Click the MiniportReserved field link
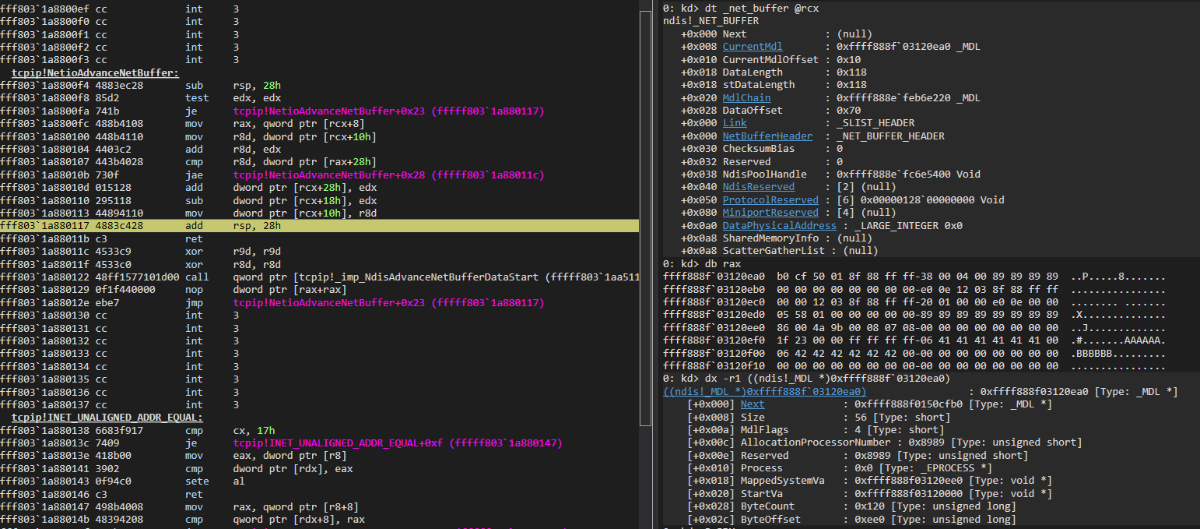Screen dimensions: 1200x529 [771, 212]
